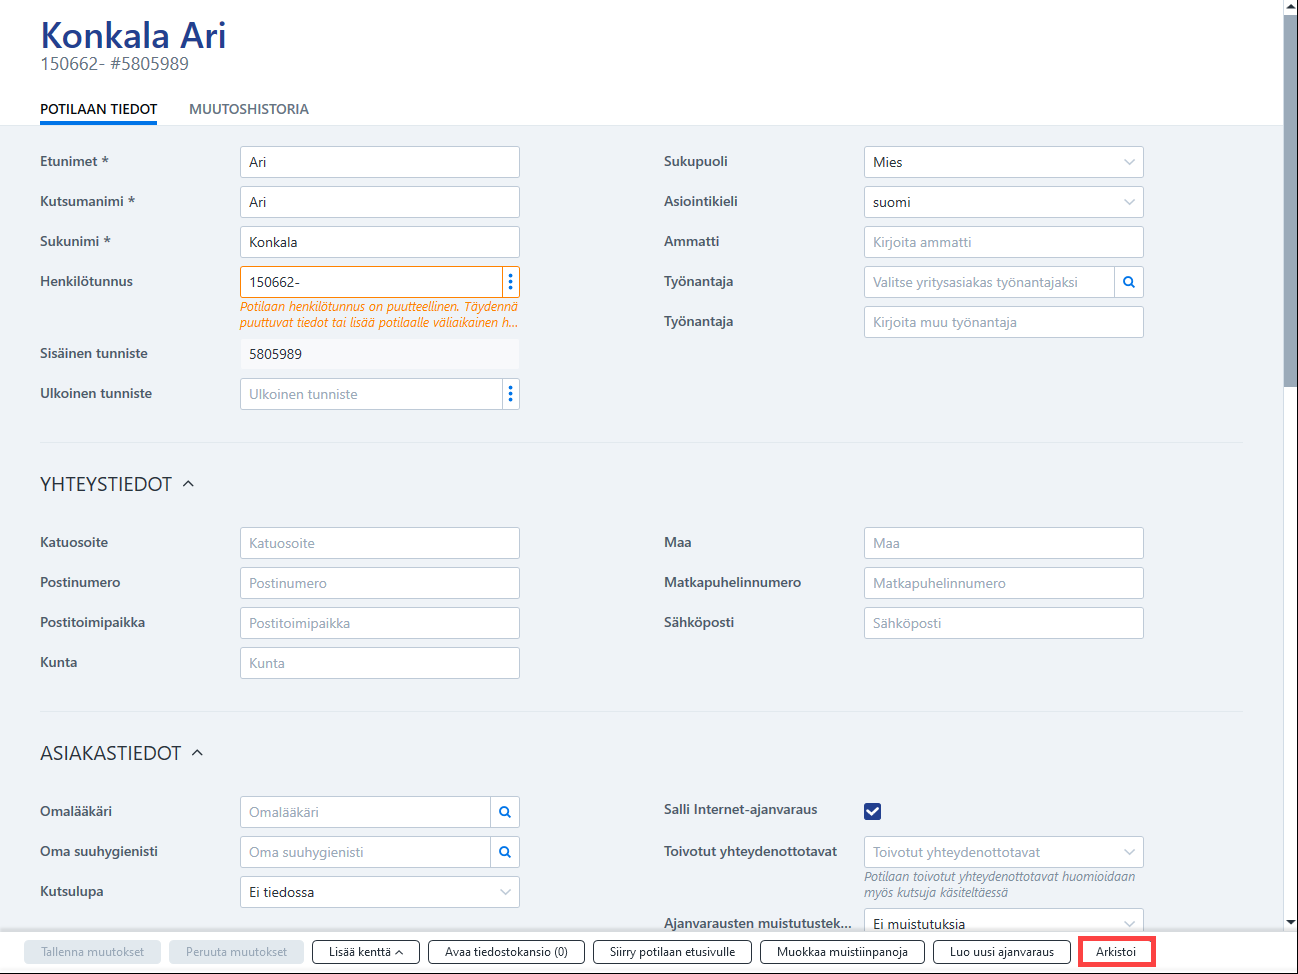
Task: Click Muokkaa muistiinpanoja button
Action: (x=842, y=952)
